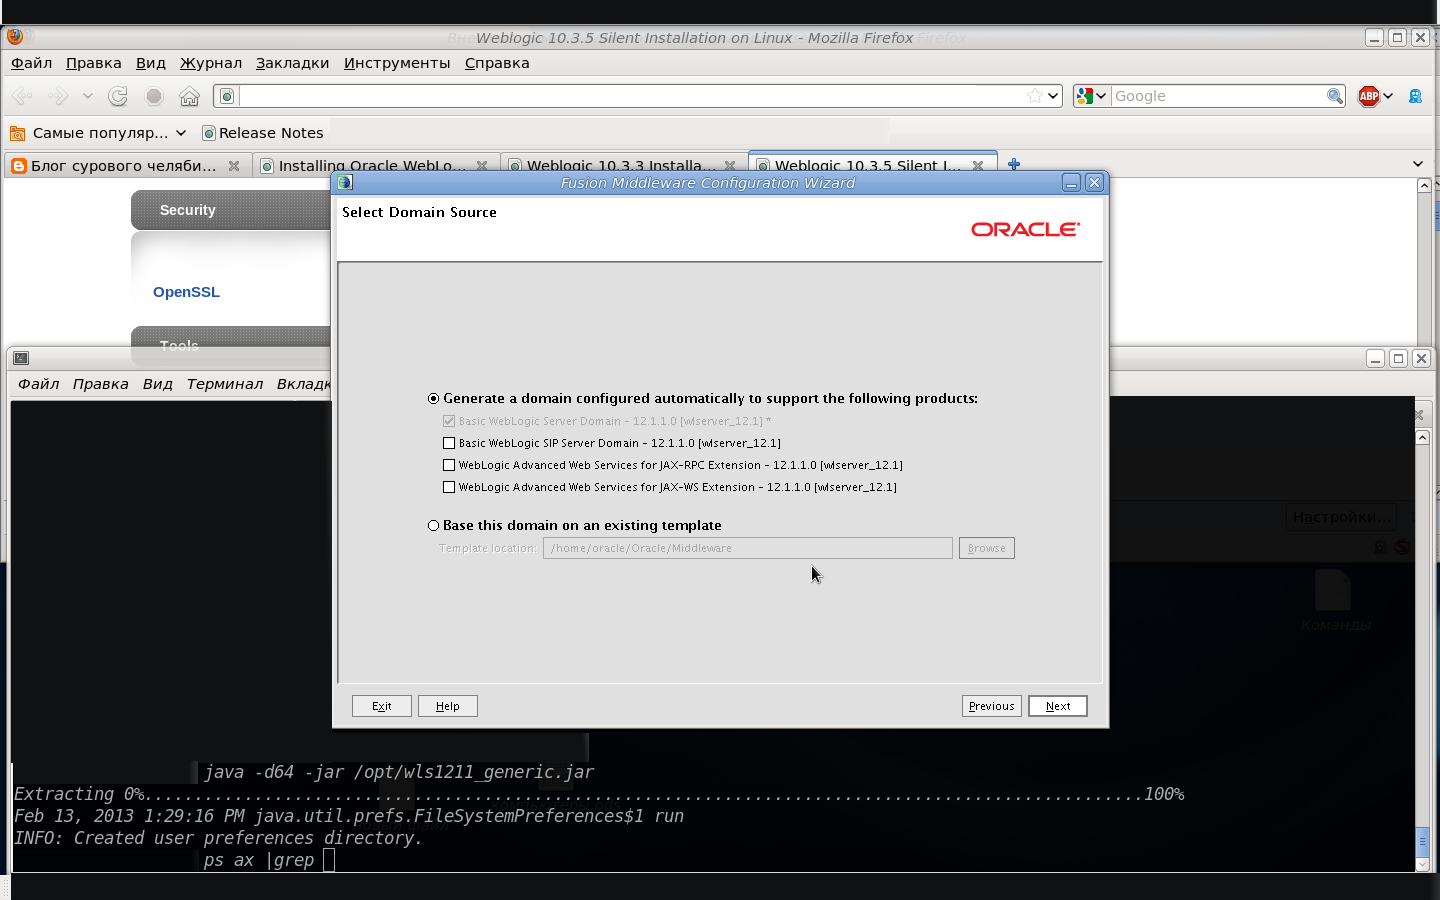
Task: Open Firefox Правка menu
Action: (94, 63)
